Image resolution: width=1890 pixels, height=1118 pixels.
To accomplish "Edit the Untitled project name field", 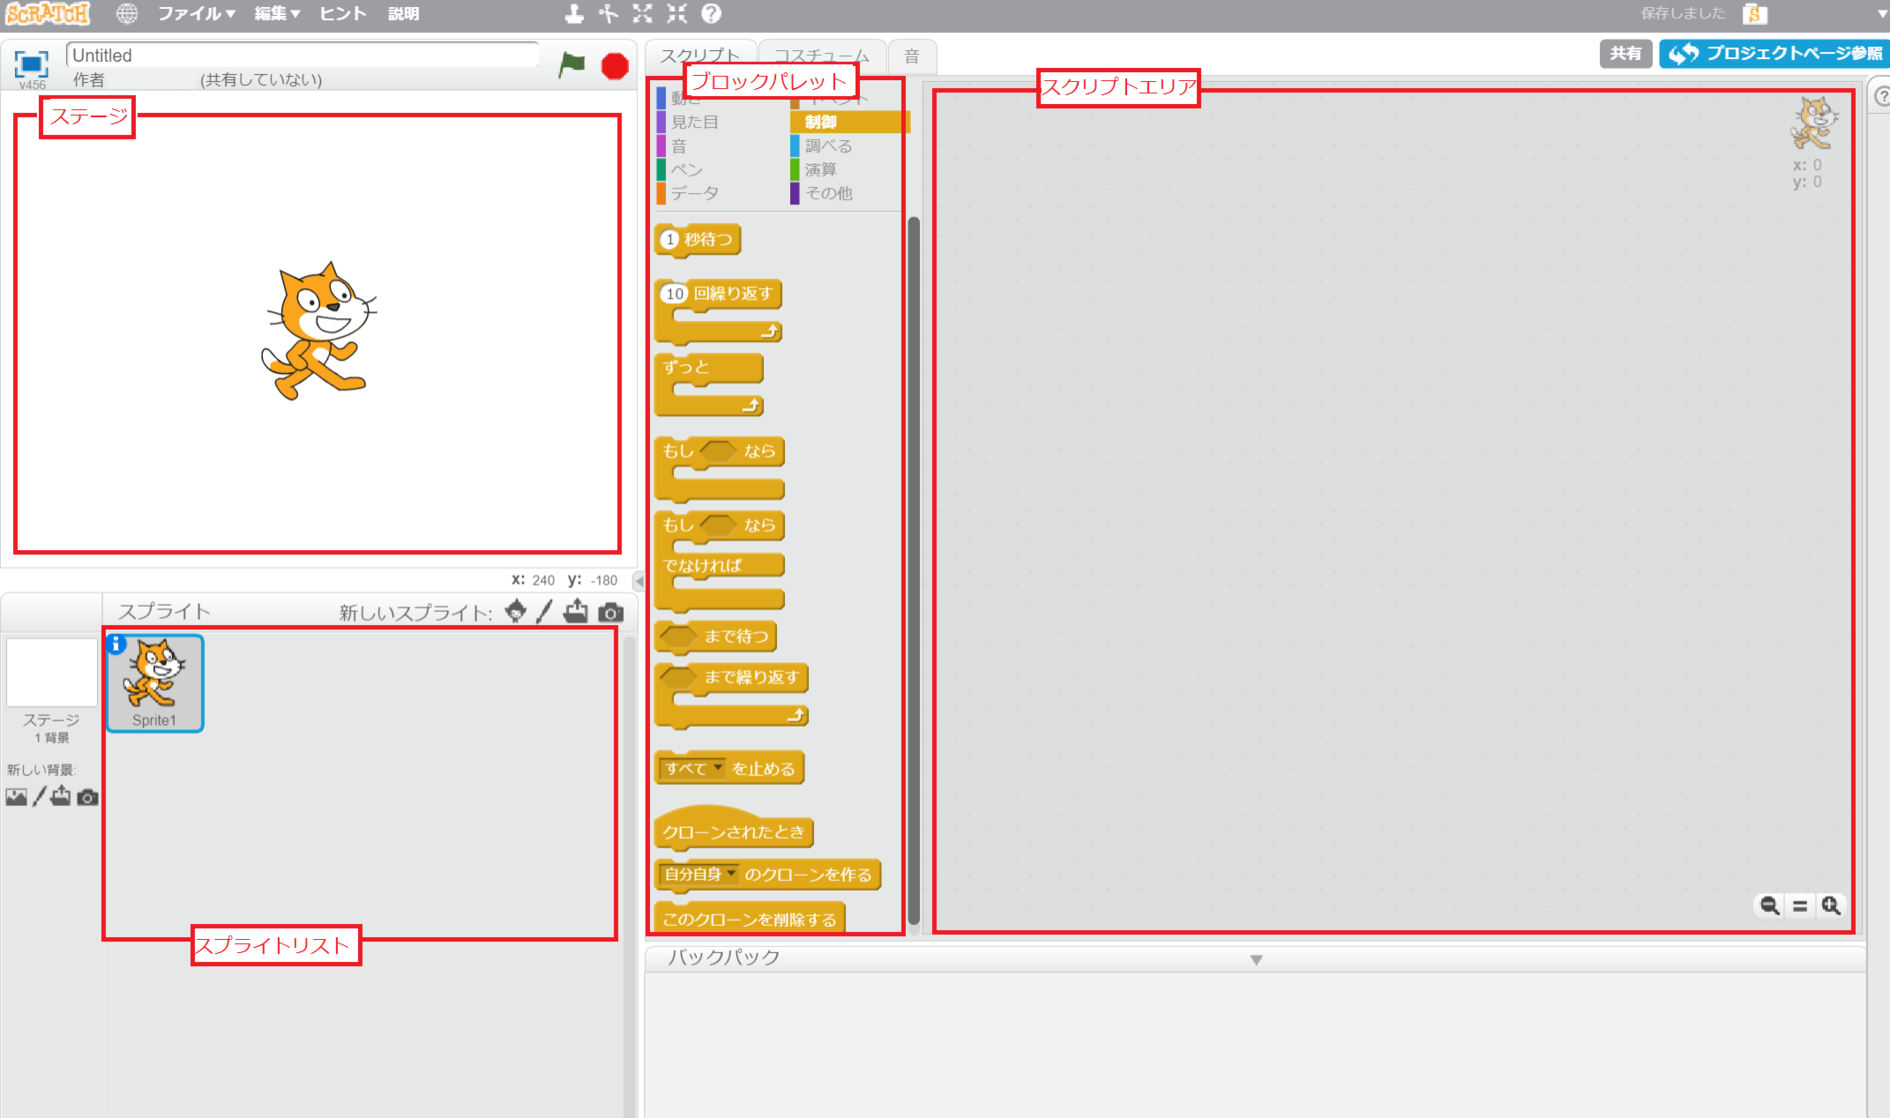I will point(302,55).
